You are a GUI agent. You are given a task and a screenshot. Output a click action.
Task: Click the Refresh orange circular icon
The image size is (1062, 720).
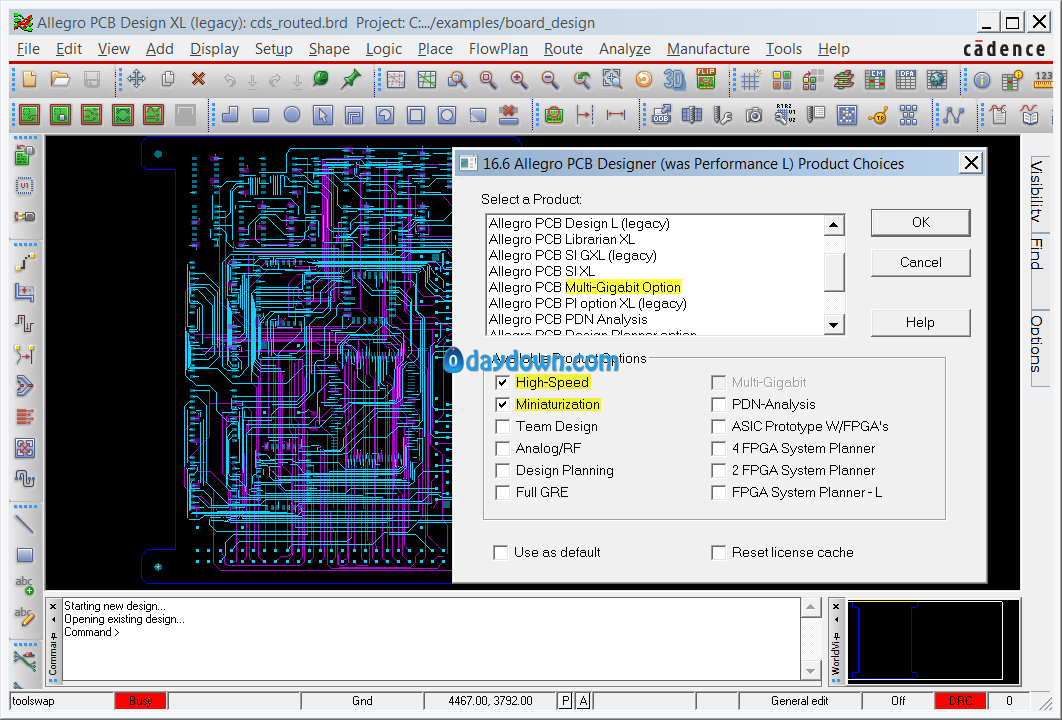point(643,79)
